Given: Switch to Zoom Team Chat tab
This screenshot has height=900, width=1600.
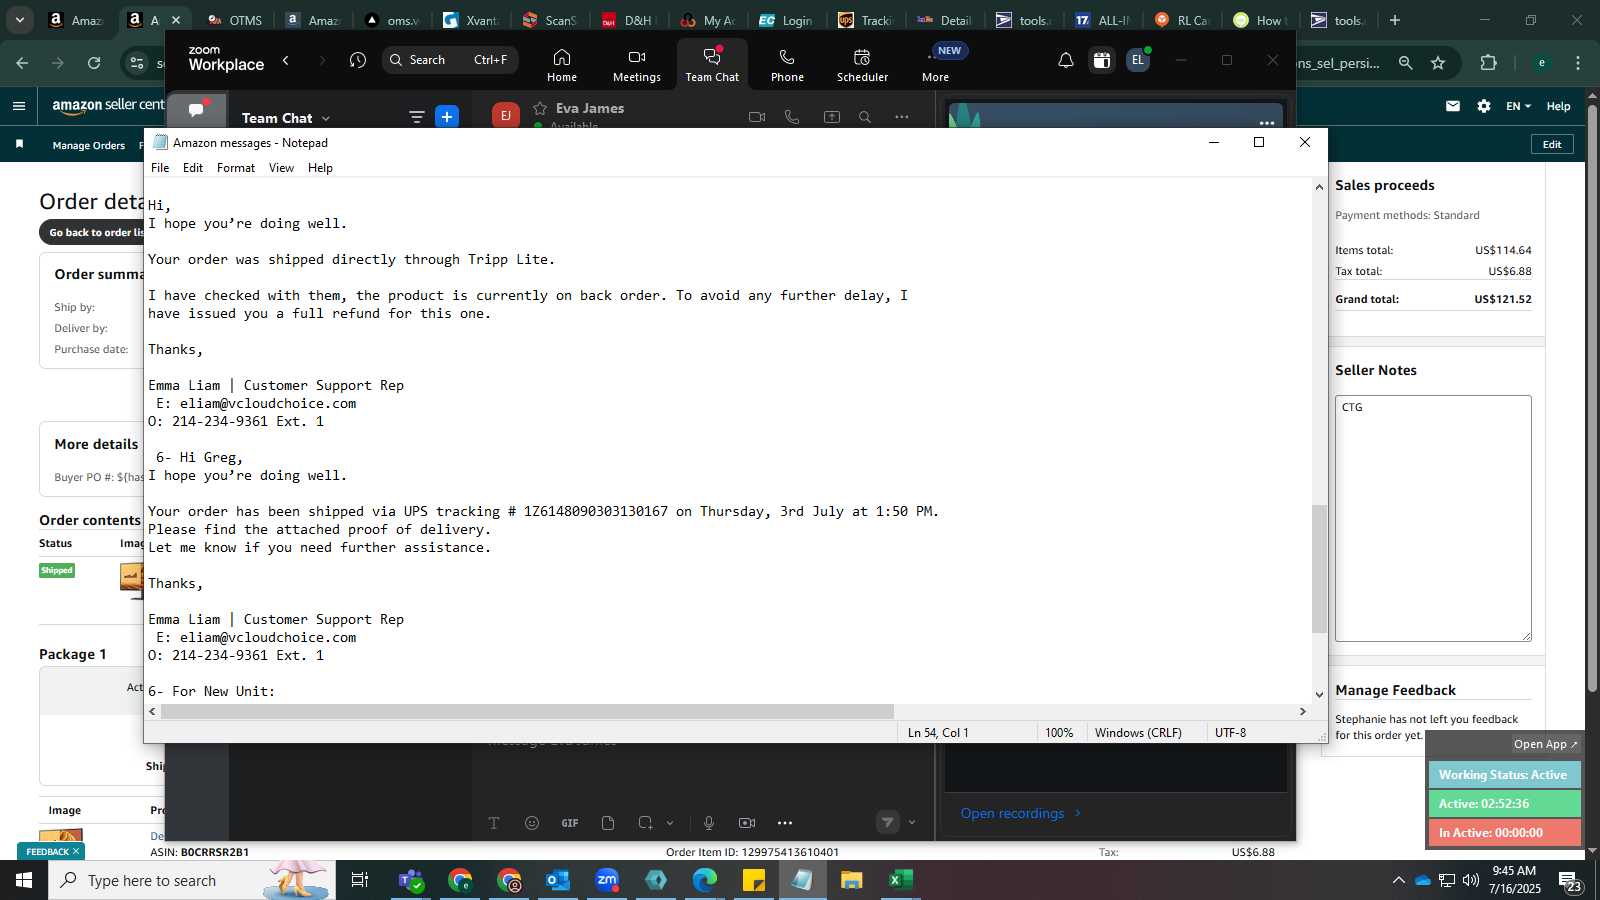Looking at the screenshot, I should [712, 65].
